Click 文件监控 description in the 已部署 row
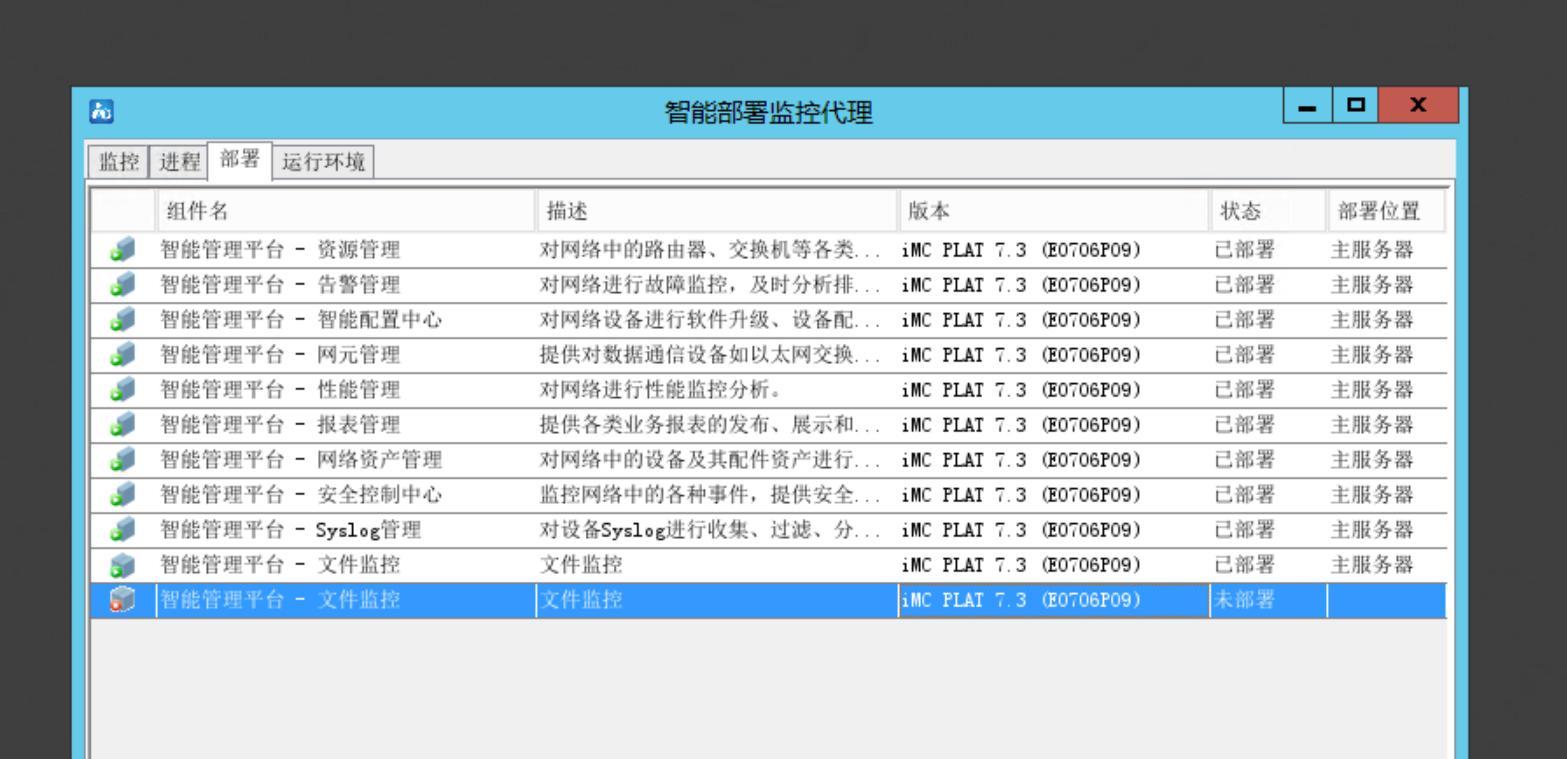Viewport: 1567px width, 759px height. [x=581, y=565]
